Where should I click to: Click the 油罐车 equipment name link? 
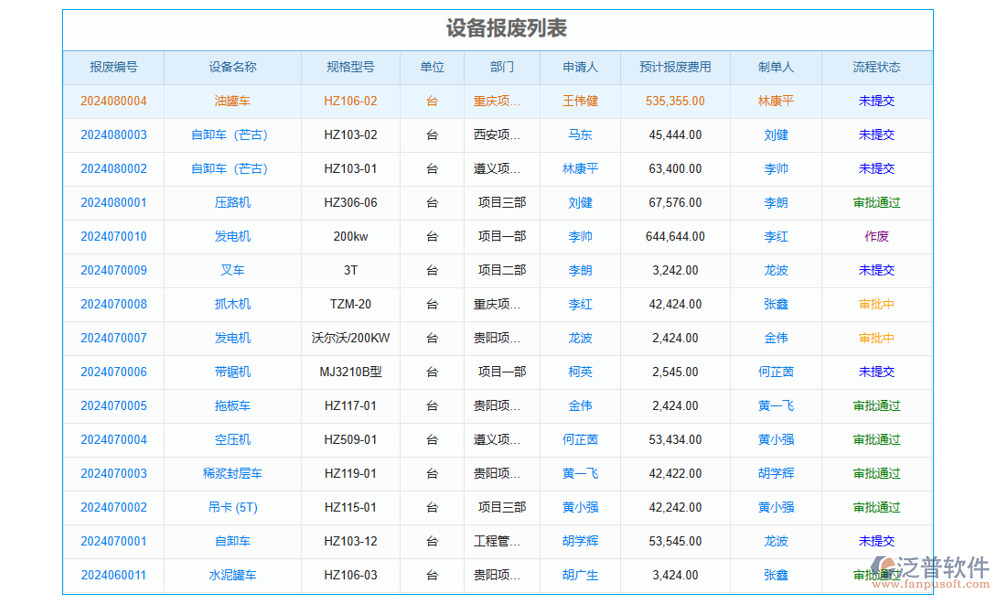coord(233,101)
